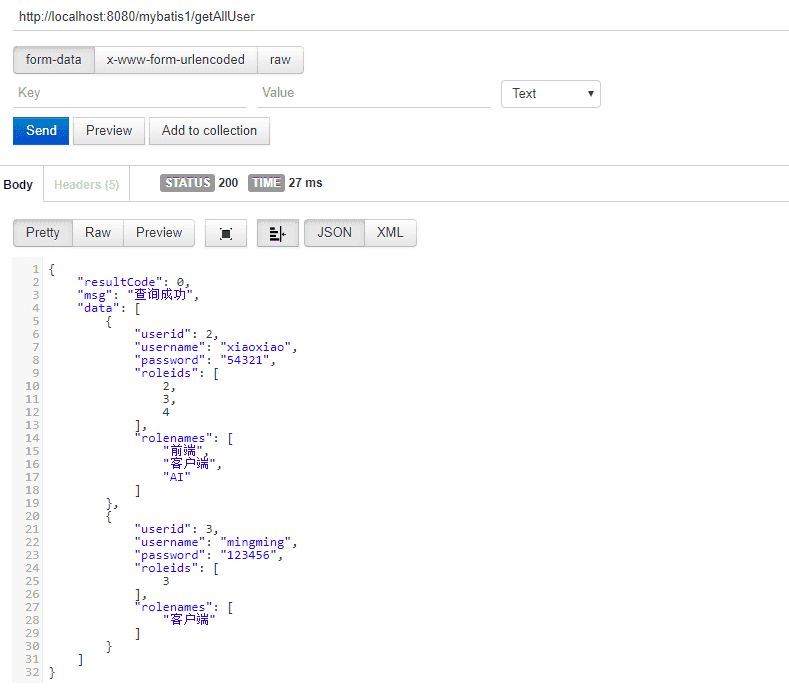Click the request Preview button

[x=109, y=131]
